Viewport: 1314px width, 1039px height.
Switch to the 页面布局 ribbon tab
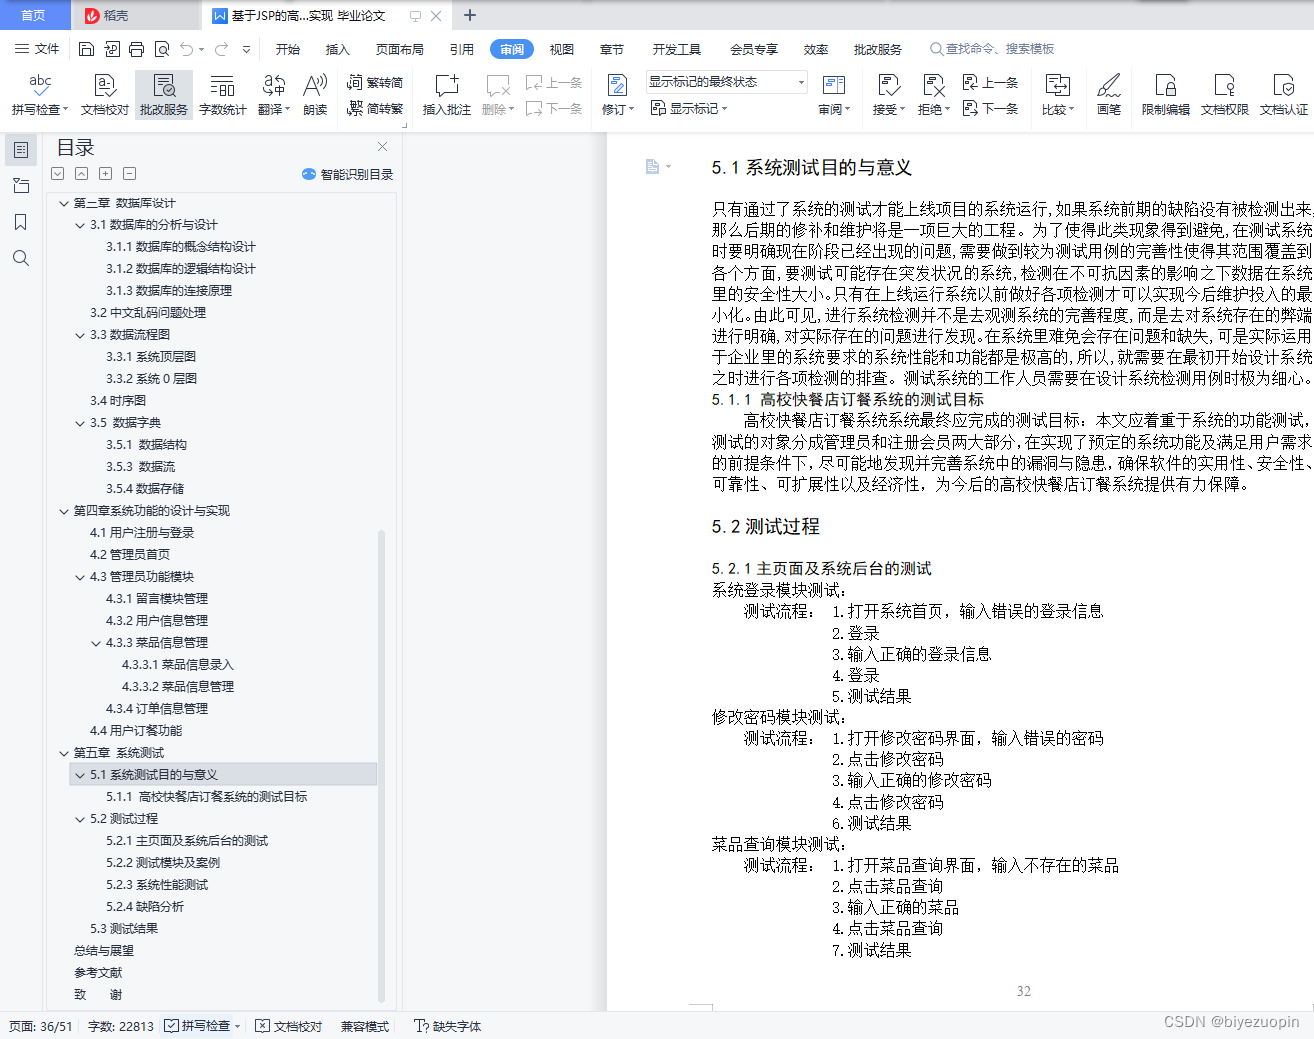400,49
